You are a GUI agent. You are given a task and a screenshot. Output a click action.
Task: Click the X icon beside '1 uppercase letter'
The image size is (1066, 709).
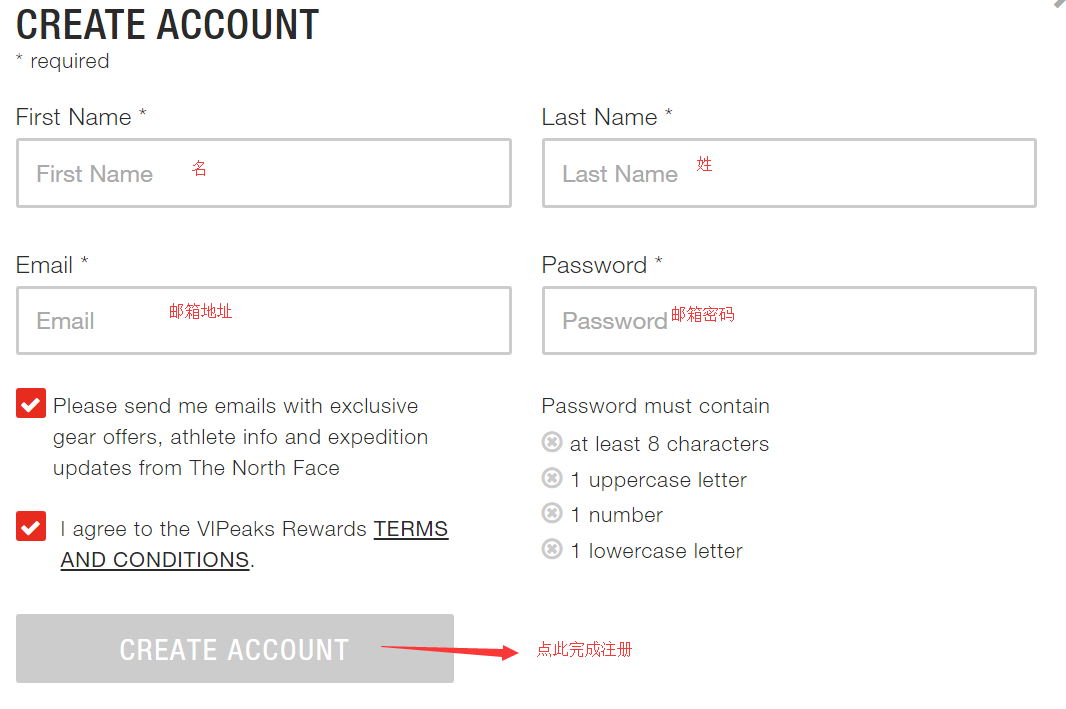(x=552, y=478)
